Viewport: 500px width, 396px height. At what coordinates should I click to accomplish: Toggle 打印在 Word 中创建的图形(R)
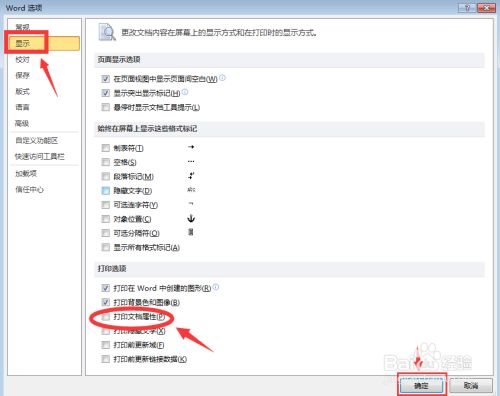tap(106, 288)
